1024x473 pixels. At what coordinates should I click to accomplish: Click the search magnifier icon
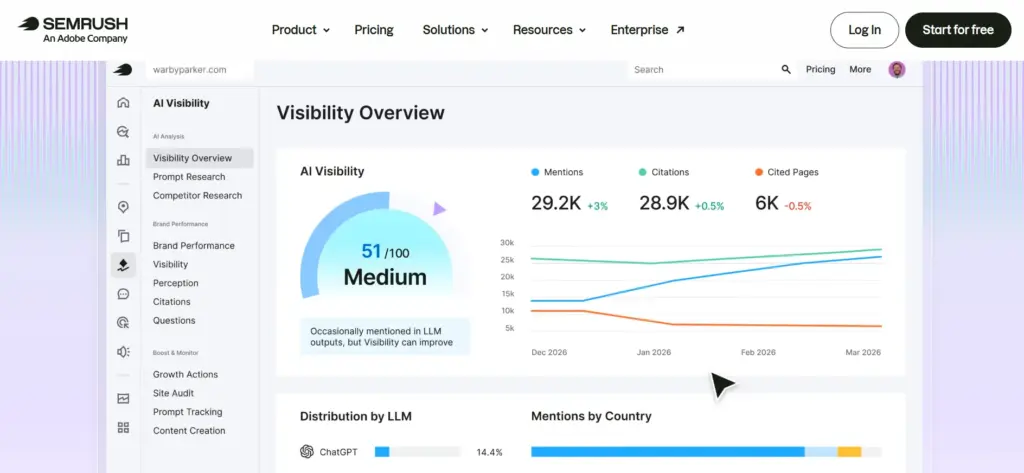click(786, 69)
